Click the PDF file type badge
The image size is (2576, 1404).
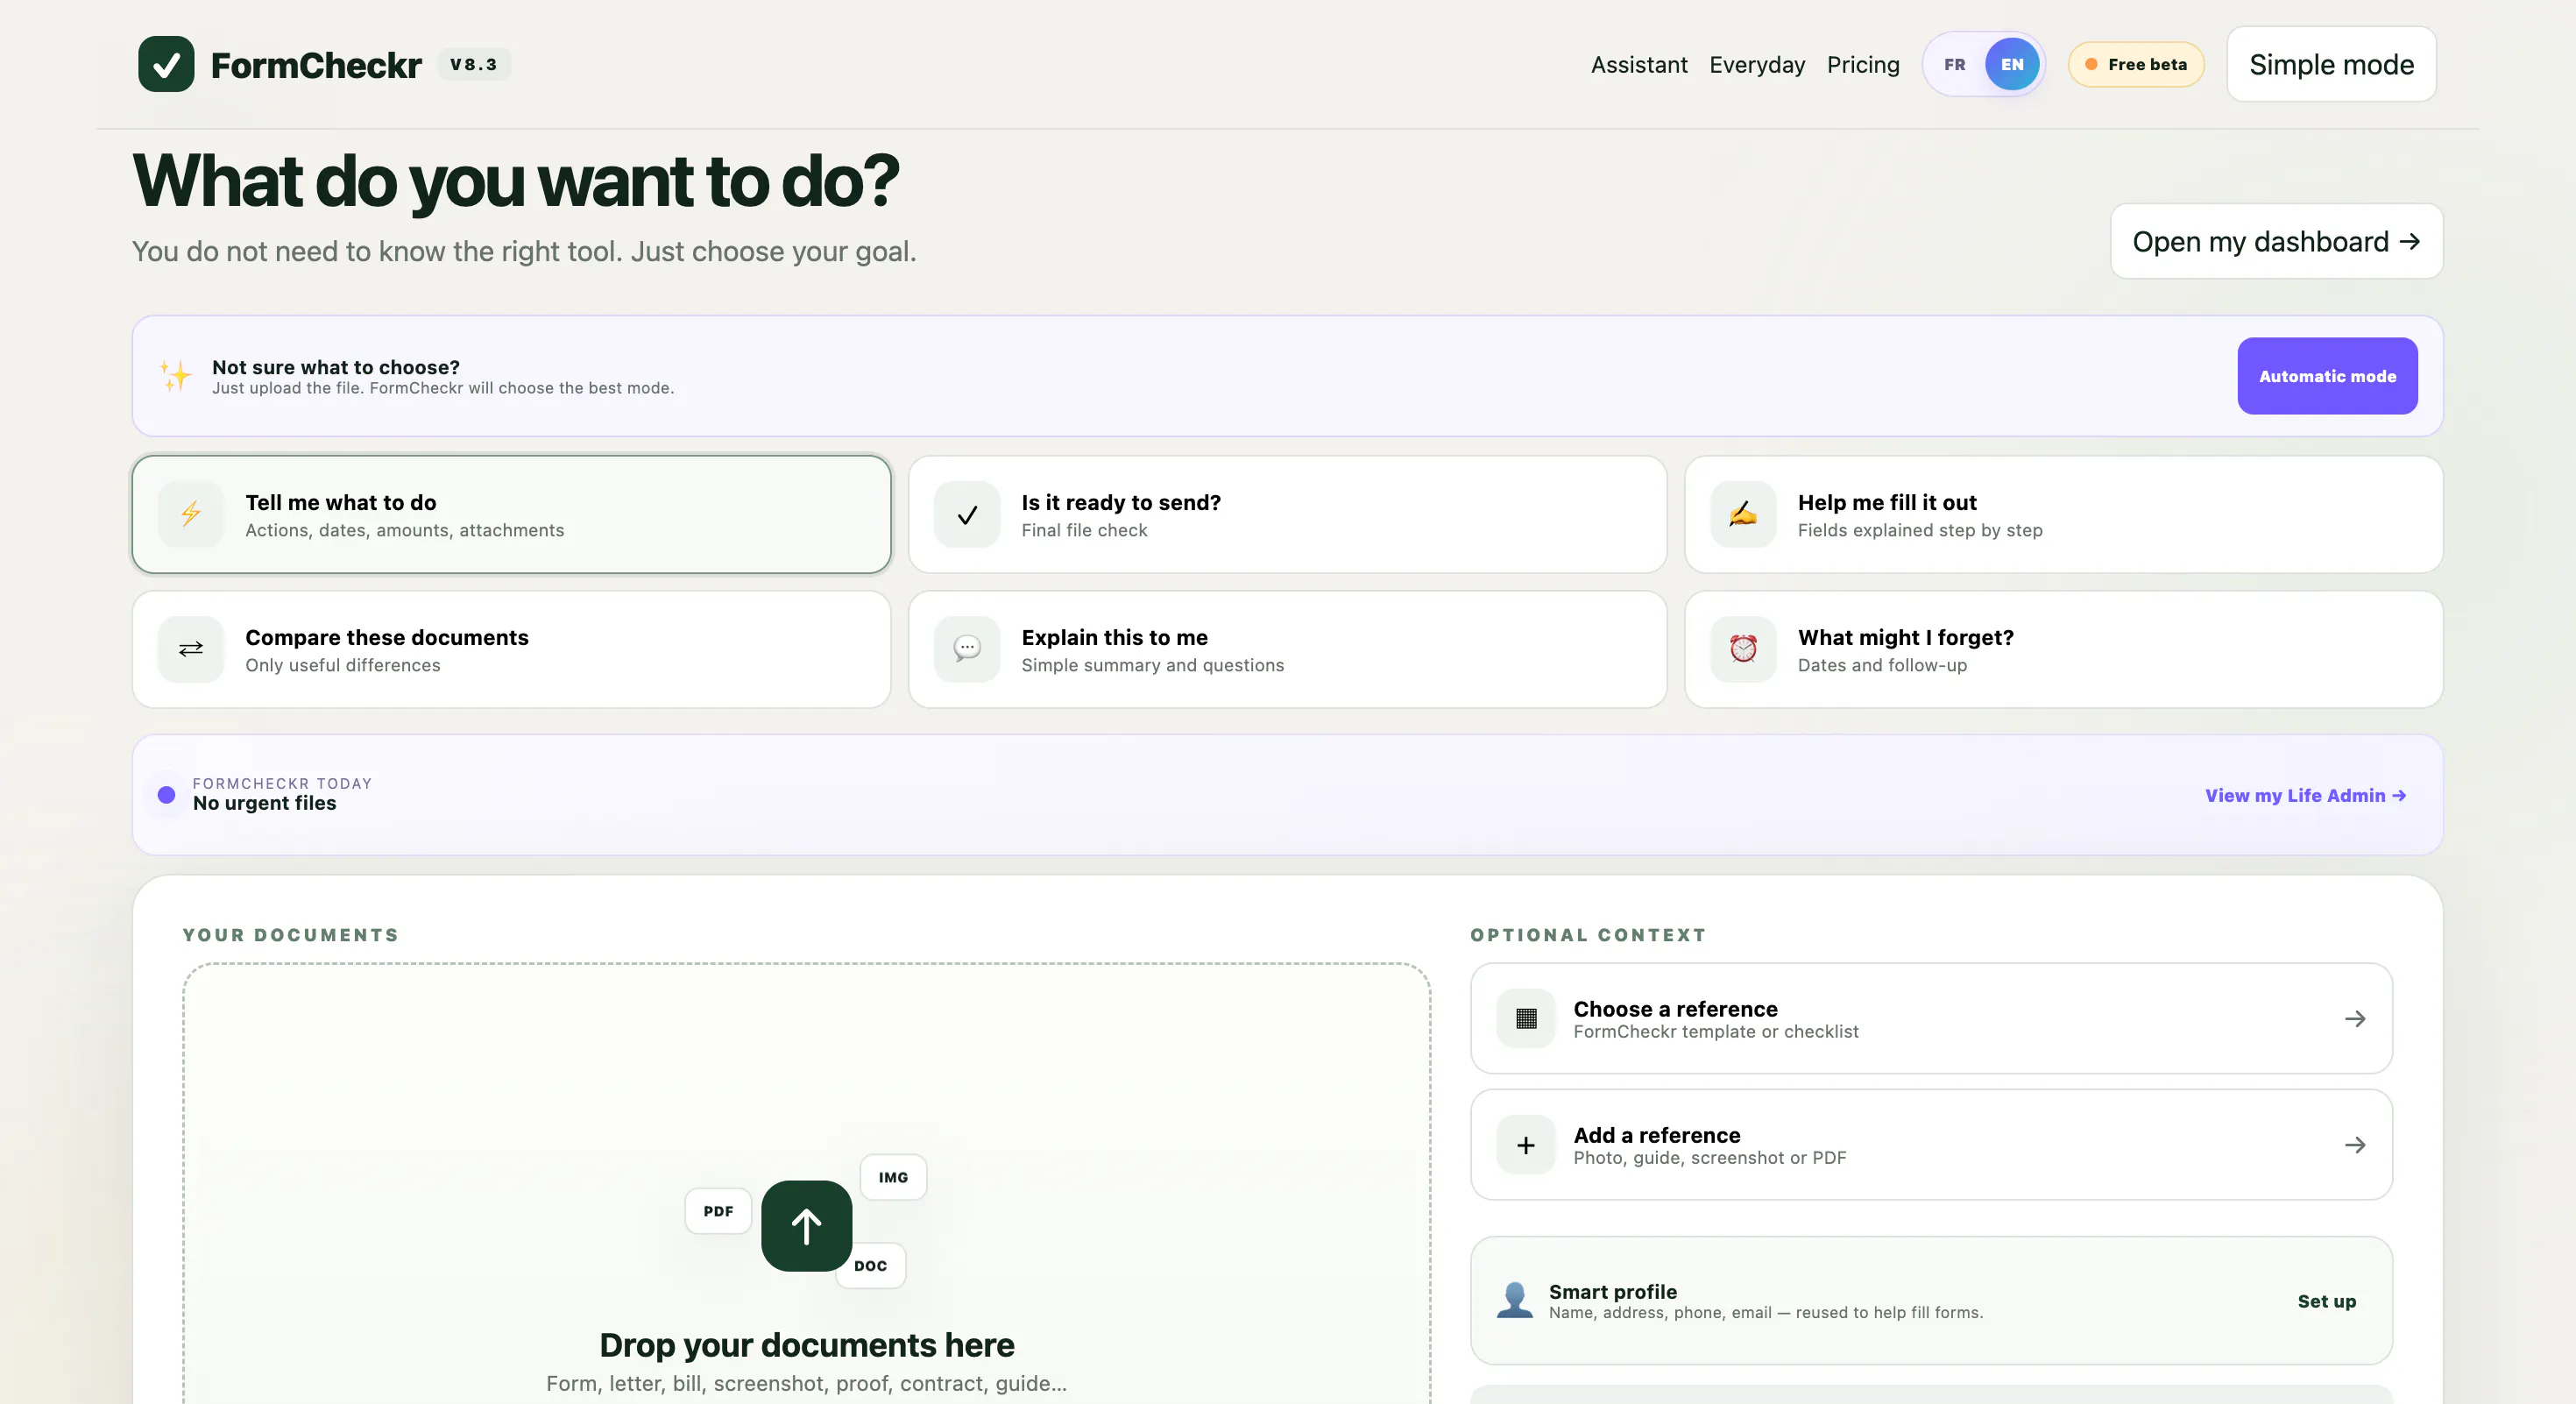point(718,1211)
